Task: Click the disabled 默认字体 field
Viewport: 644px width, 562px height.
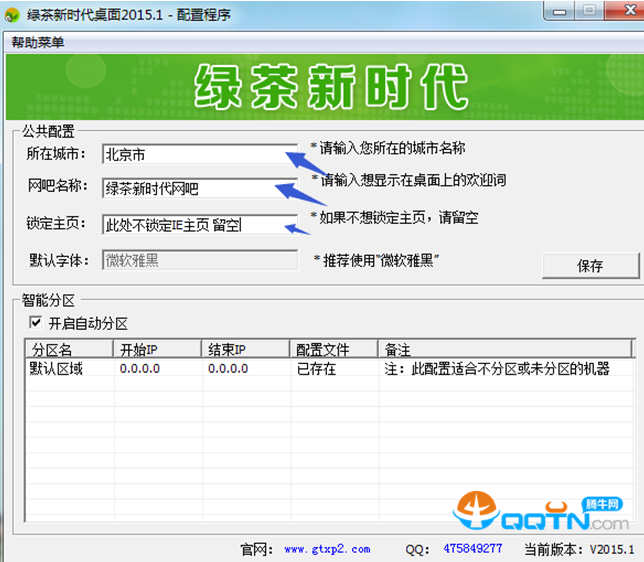Action: click(x=200, y=260)
